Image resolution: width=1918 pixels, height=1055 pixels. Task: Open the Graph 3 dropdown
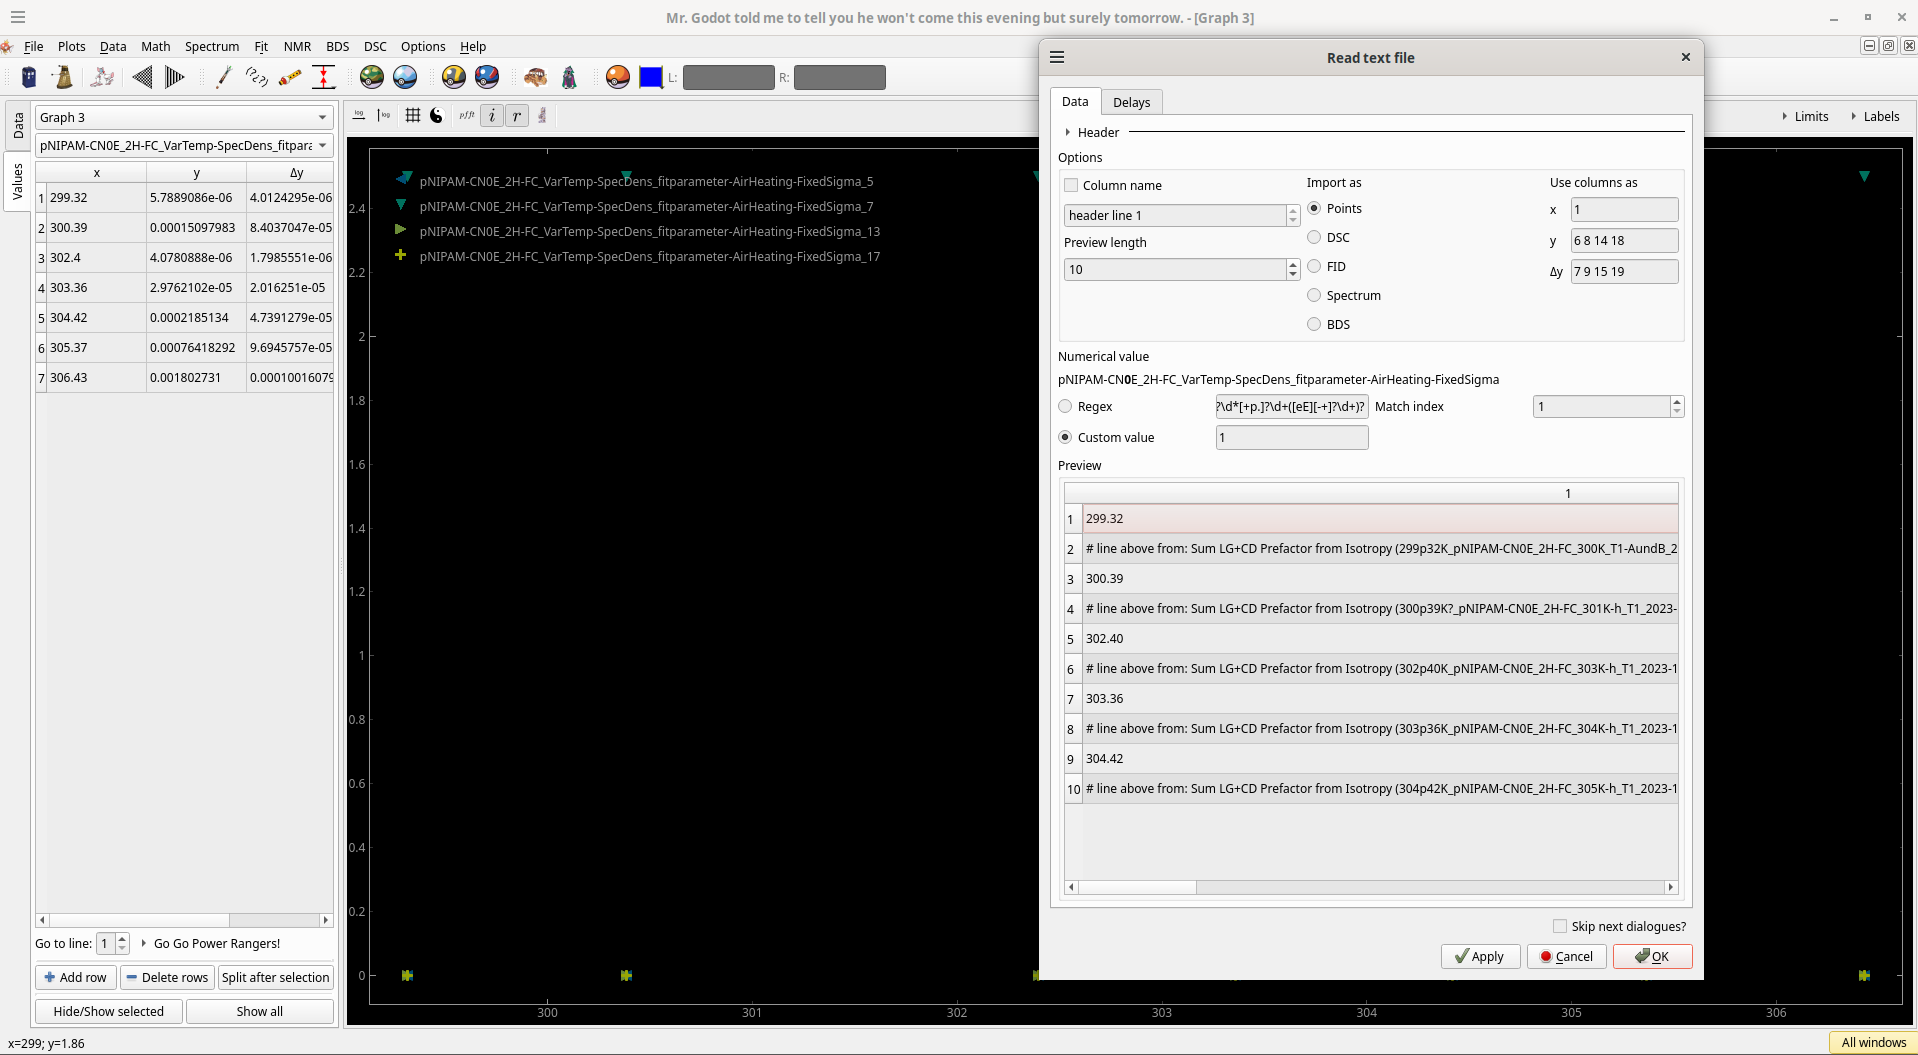(x=184, y=117)
